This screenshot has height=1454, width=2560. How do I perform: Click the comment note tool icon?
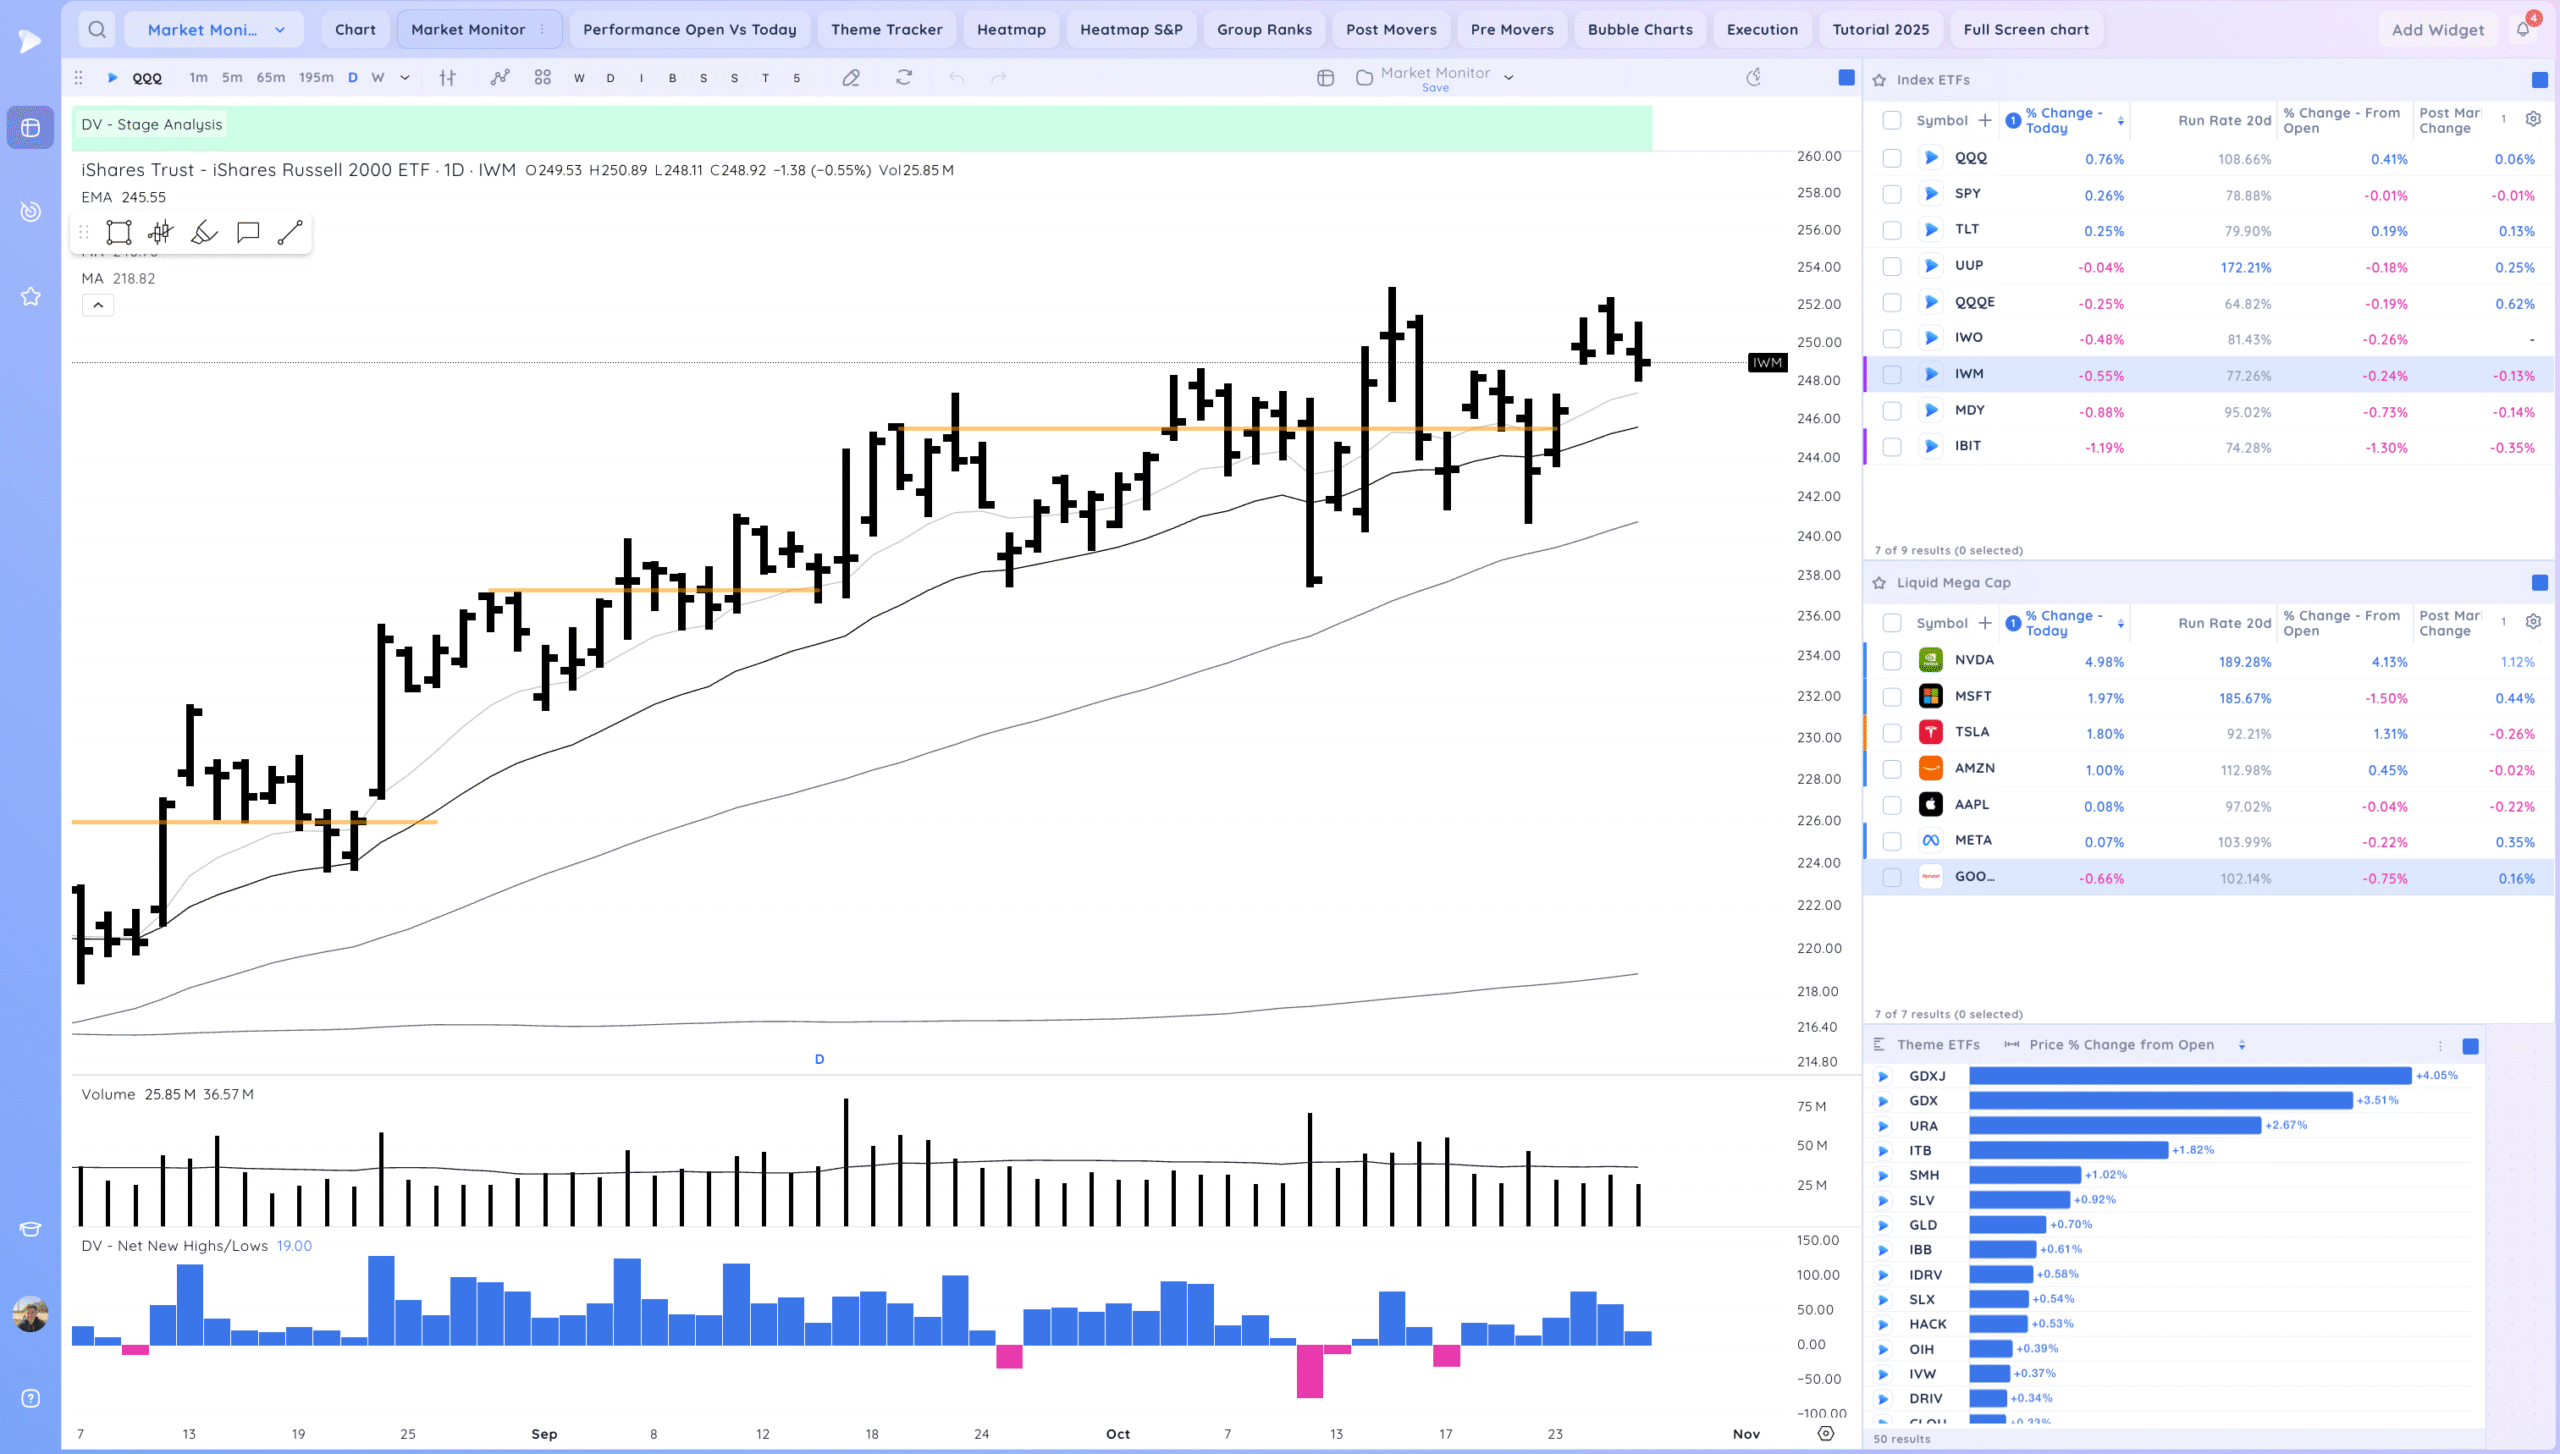tap(248, 233)
